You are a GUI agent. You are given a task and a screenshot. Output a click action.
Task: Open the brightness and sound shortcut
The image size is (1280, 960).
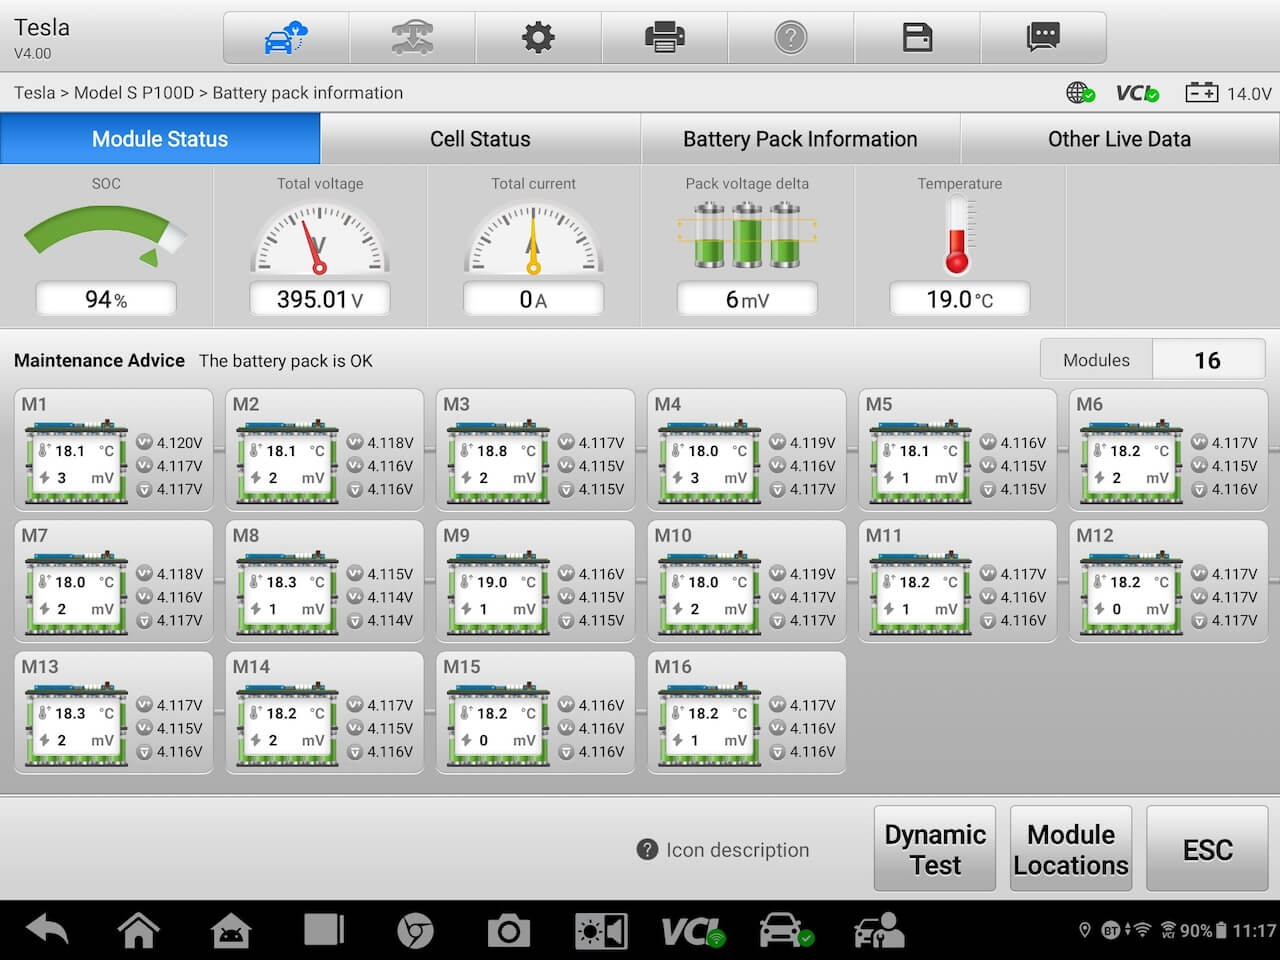click(x=601, y=931)
